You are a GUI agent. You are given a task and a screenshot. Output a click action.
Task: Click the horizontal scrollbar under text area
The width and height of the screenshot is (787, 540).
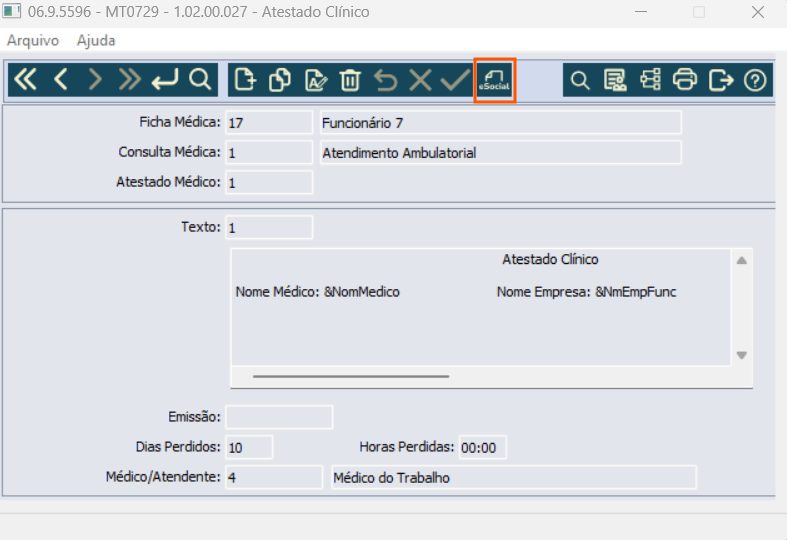351,376
